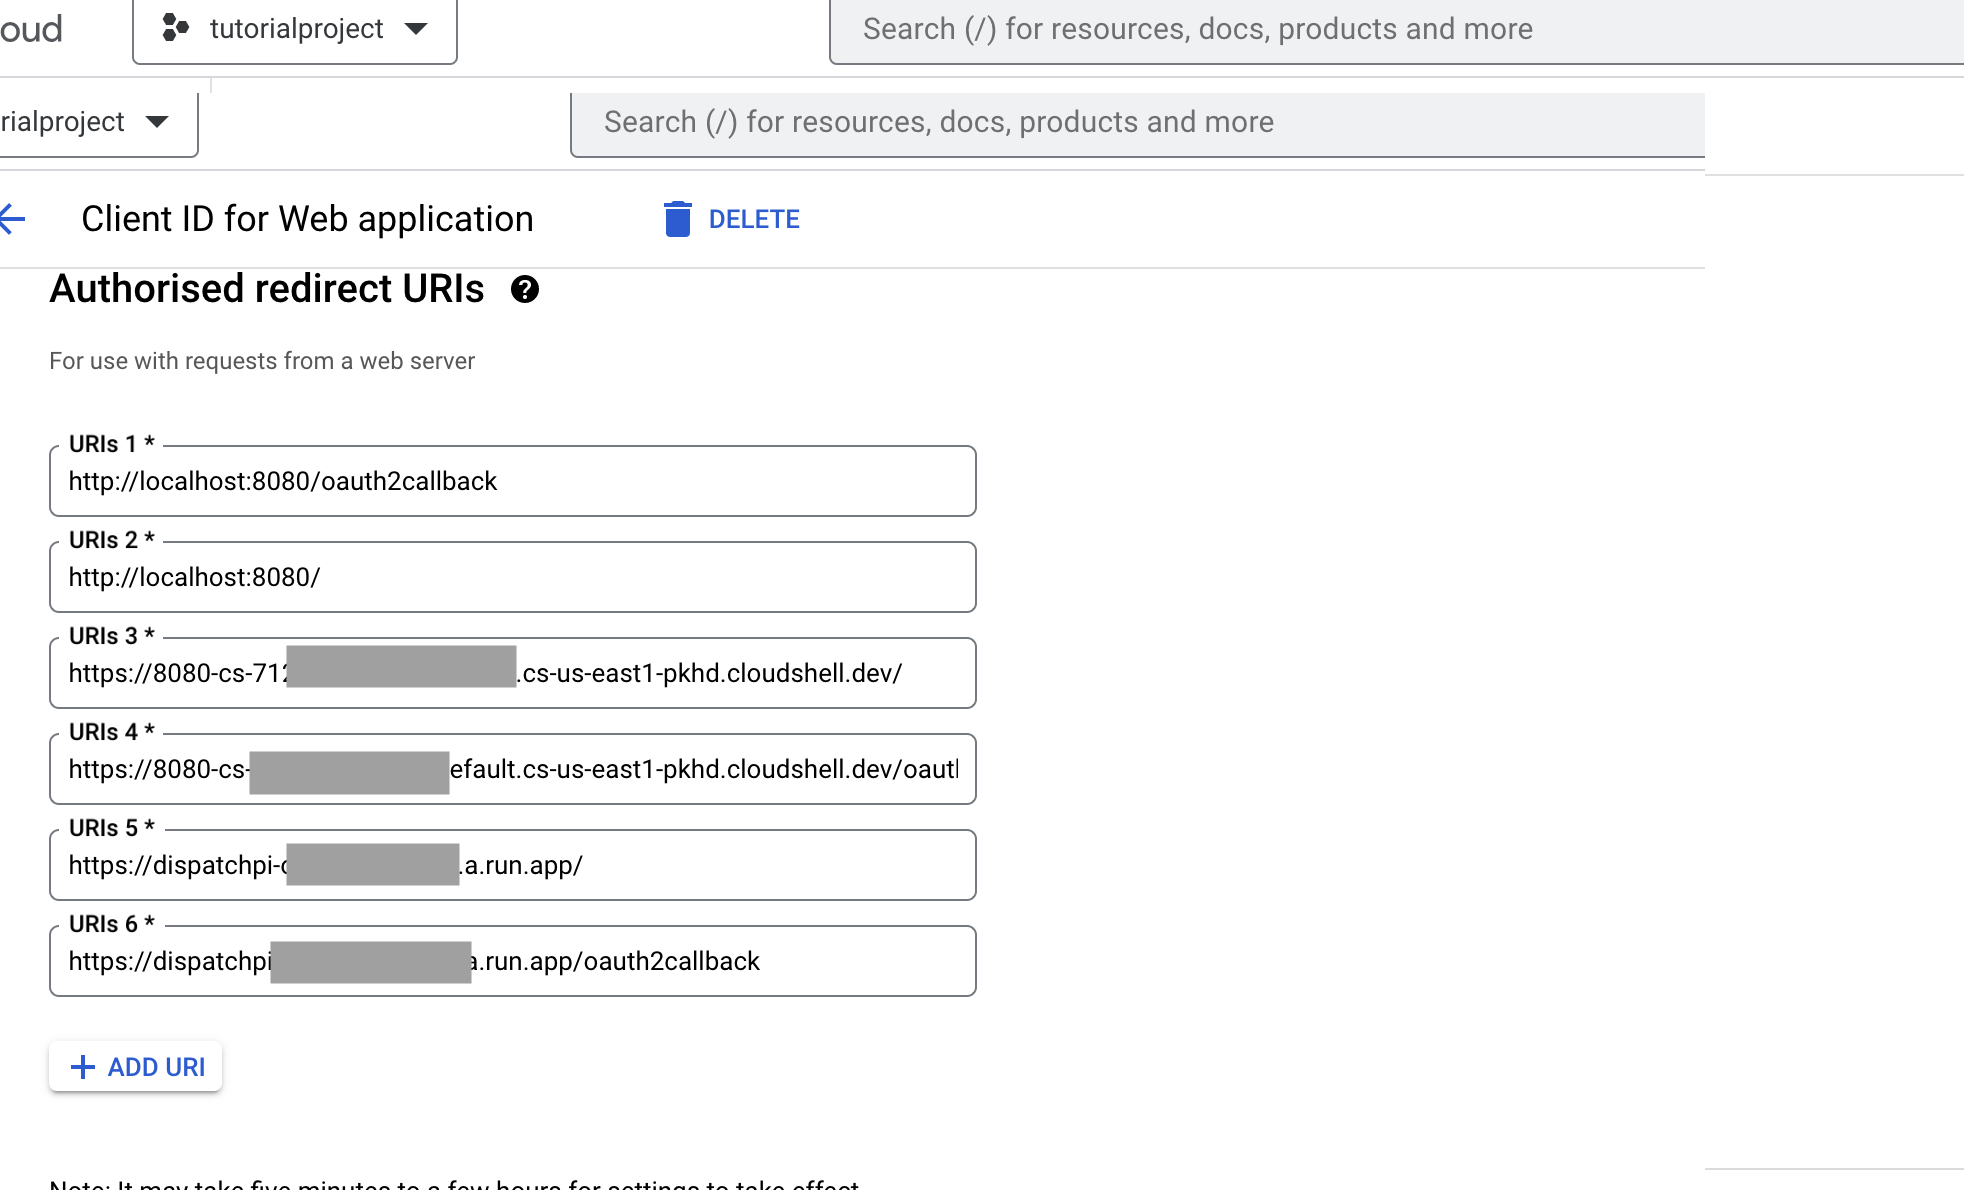Click the top search resources field
The height and width of the screenshot is (1190, 1964).
coord(1396,30)
